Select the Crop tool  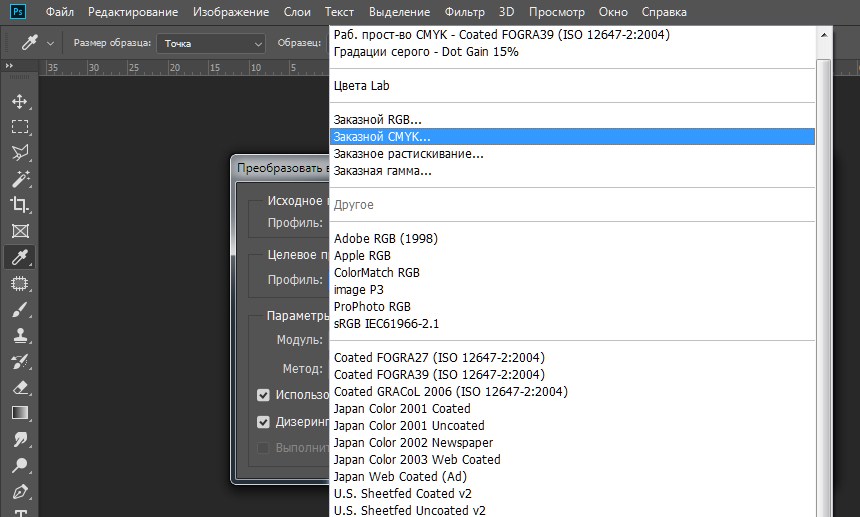coord(20,204)
